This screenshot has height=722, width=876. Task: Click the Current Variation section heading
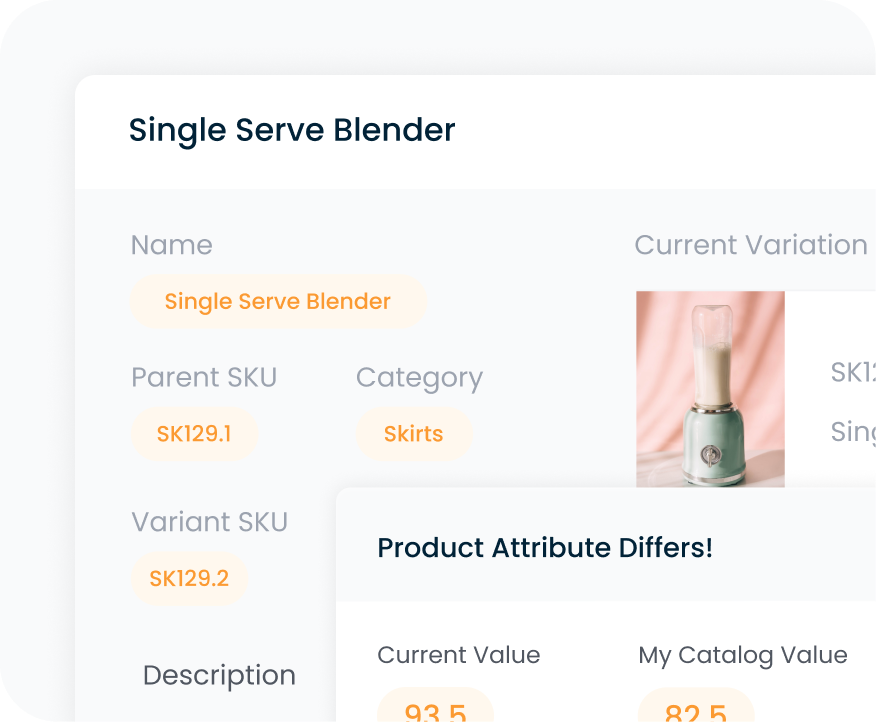750,245
